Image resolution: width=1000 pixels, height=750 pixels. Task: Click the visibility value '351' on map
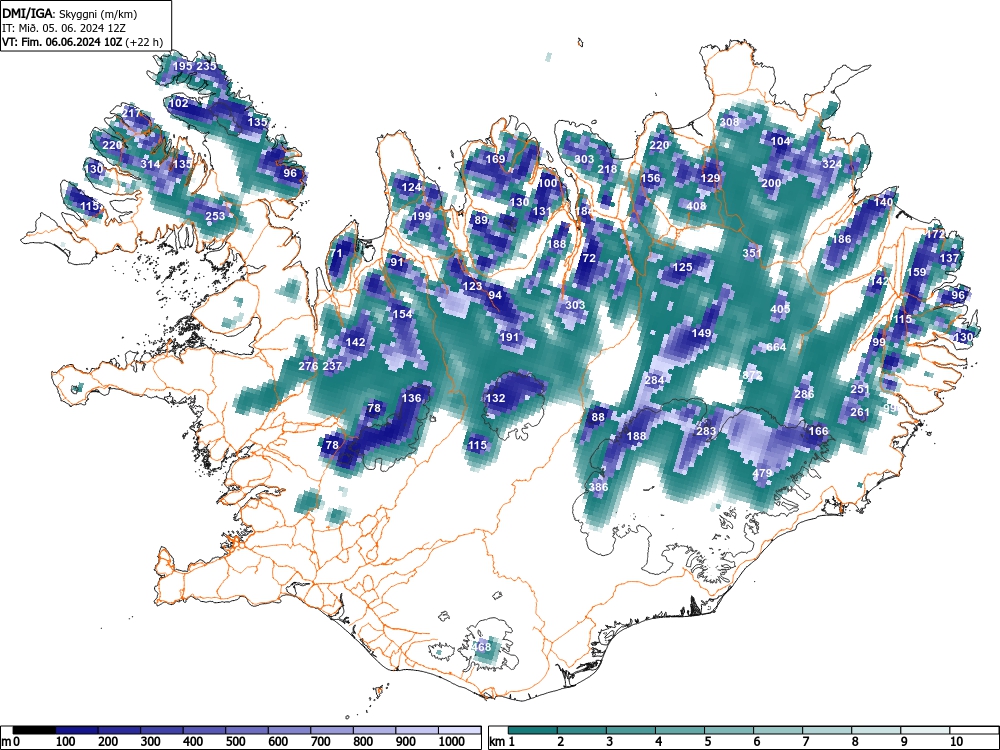coord(753,253)
